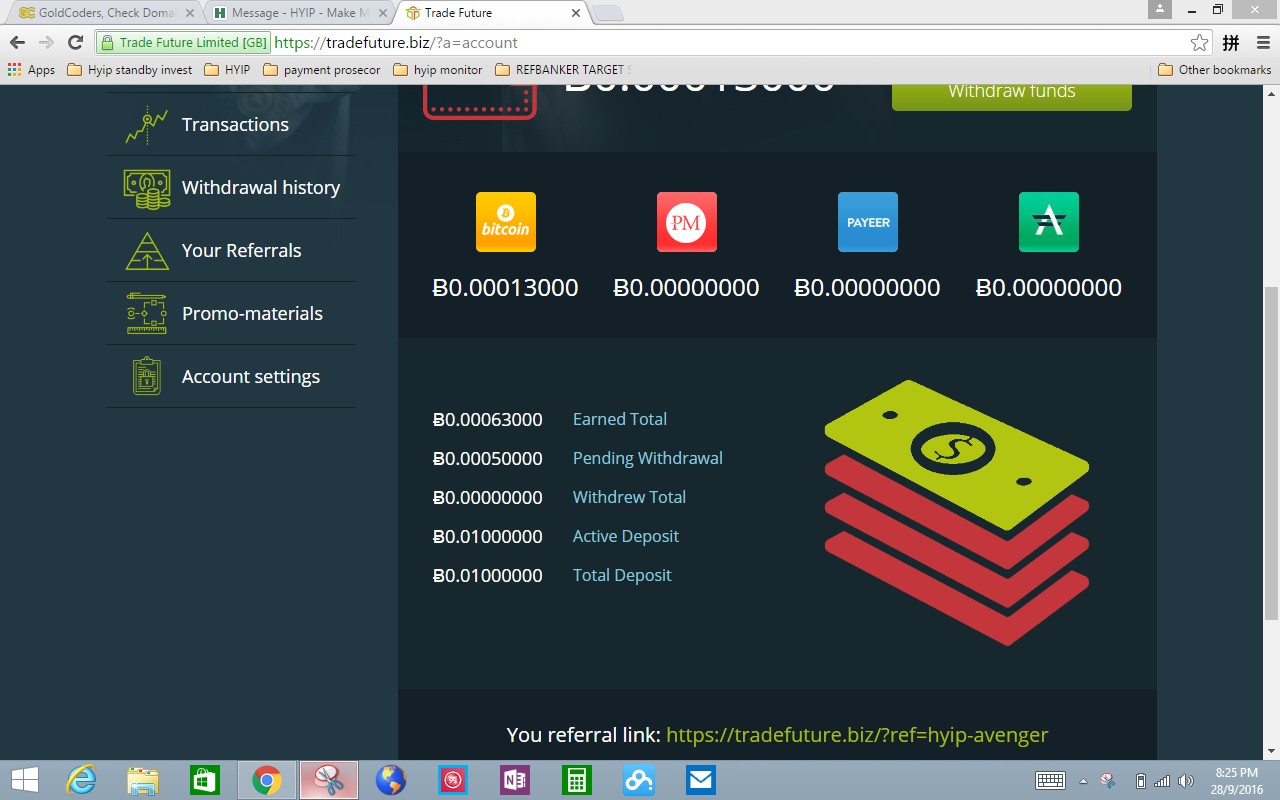Click the Your Referrals pyramid icon
This screenshot has width=1280, height=800.
tap(146, 251)
